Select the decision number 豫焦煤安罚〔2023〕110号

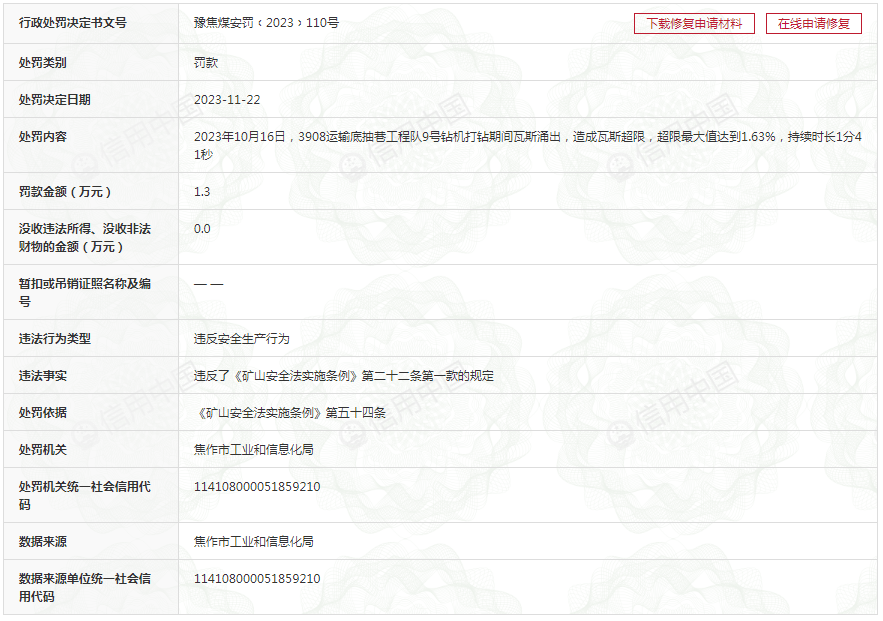point(266,22)
